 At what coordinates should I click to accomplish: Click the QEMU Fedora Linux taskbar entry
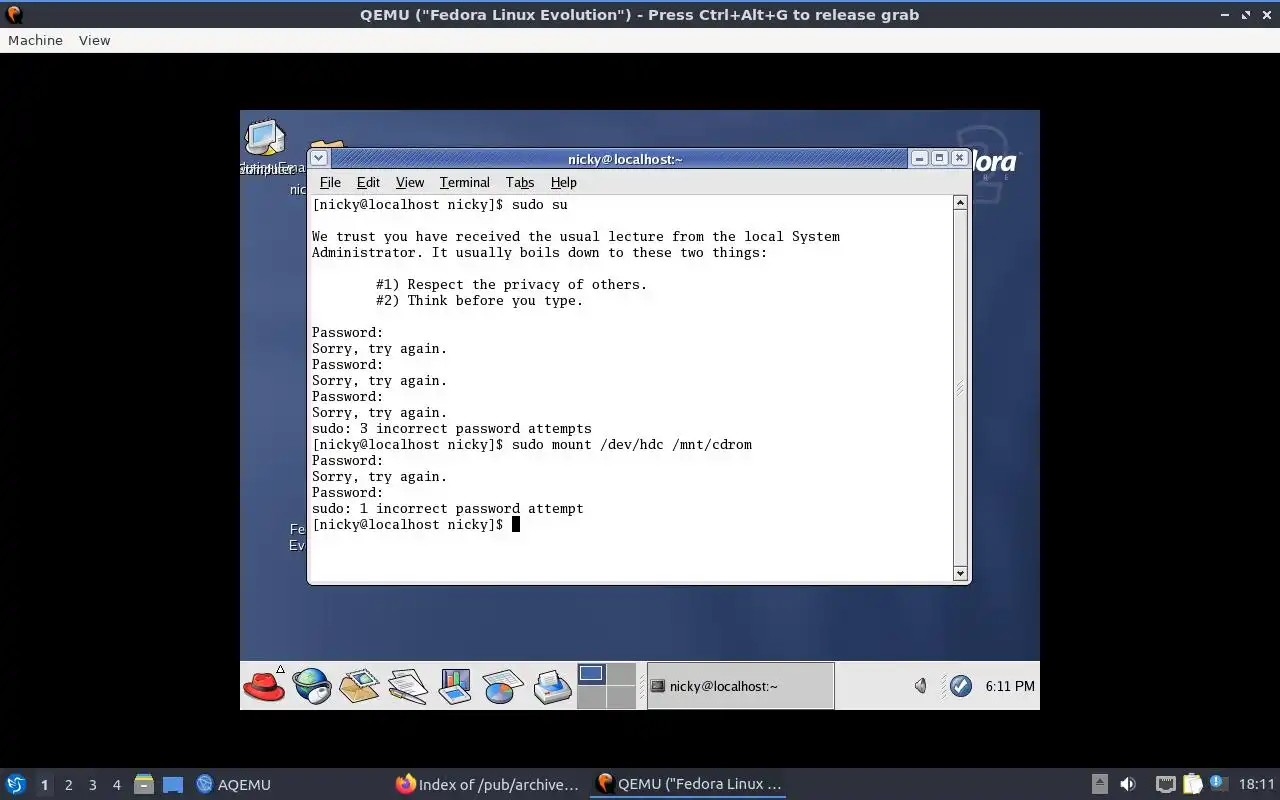click(688, 784)
